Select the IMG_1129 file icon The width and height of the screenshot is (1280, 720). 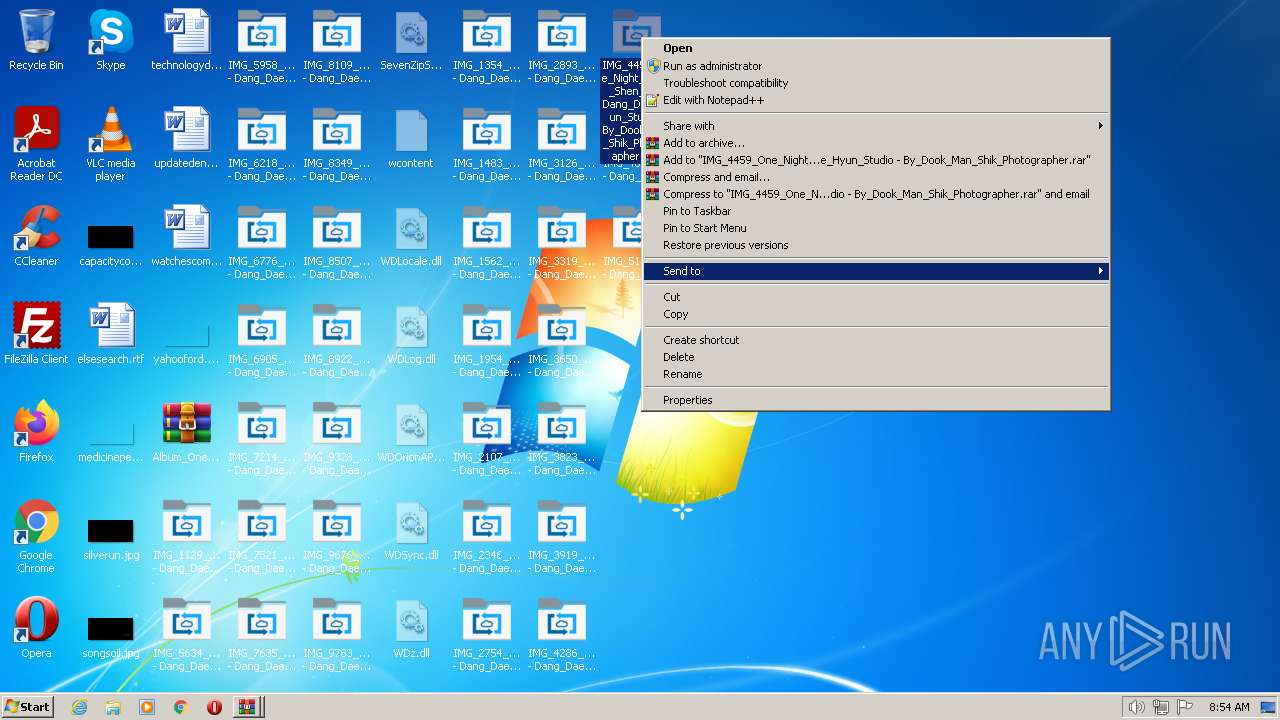[186, 536]
